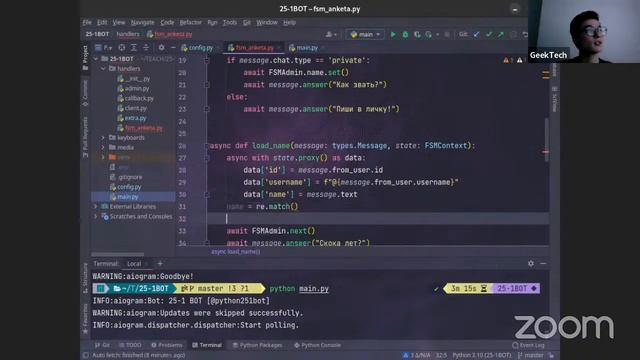Image resolution: width=640 pixels, height=360 pixels.
Task: Collapse all icon in the Project panel
Action: click(x=146, y=48)
